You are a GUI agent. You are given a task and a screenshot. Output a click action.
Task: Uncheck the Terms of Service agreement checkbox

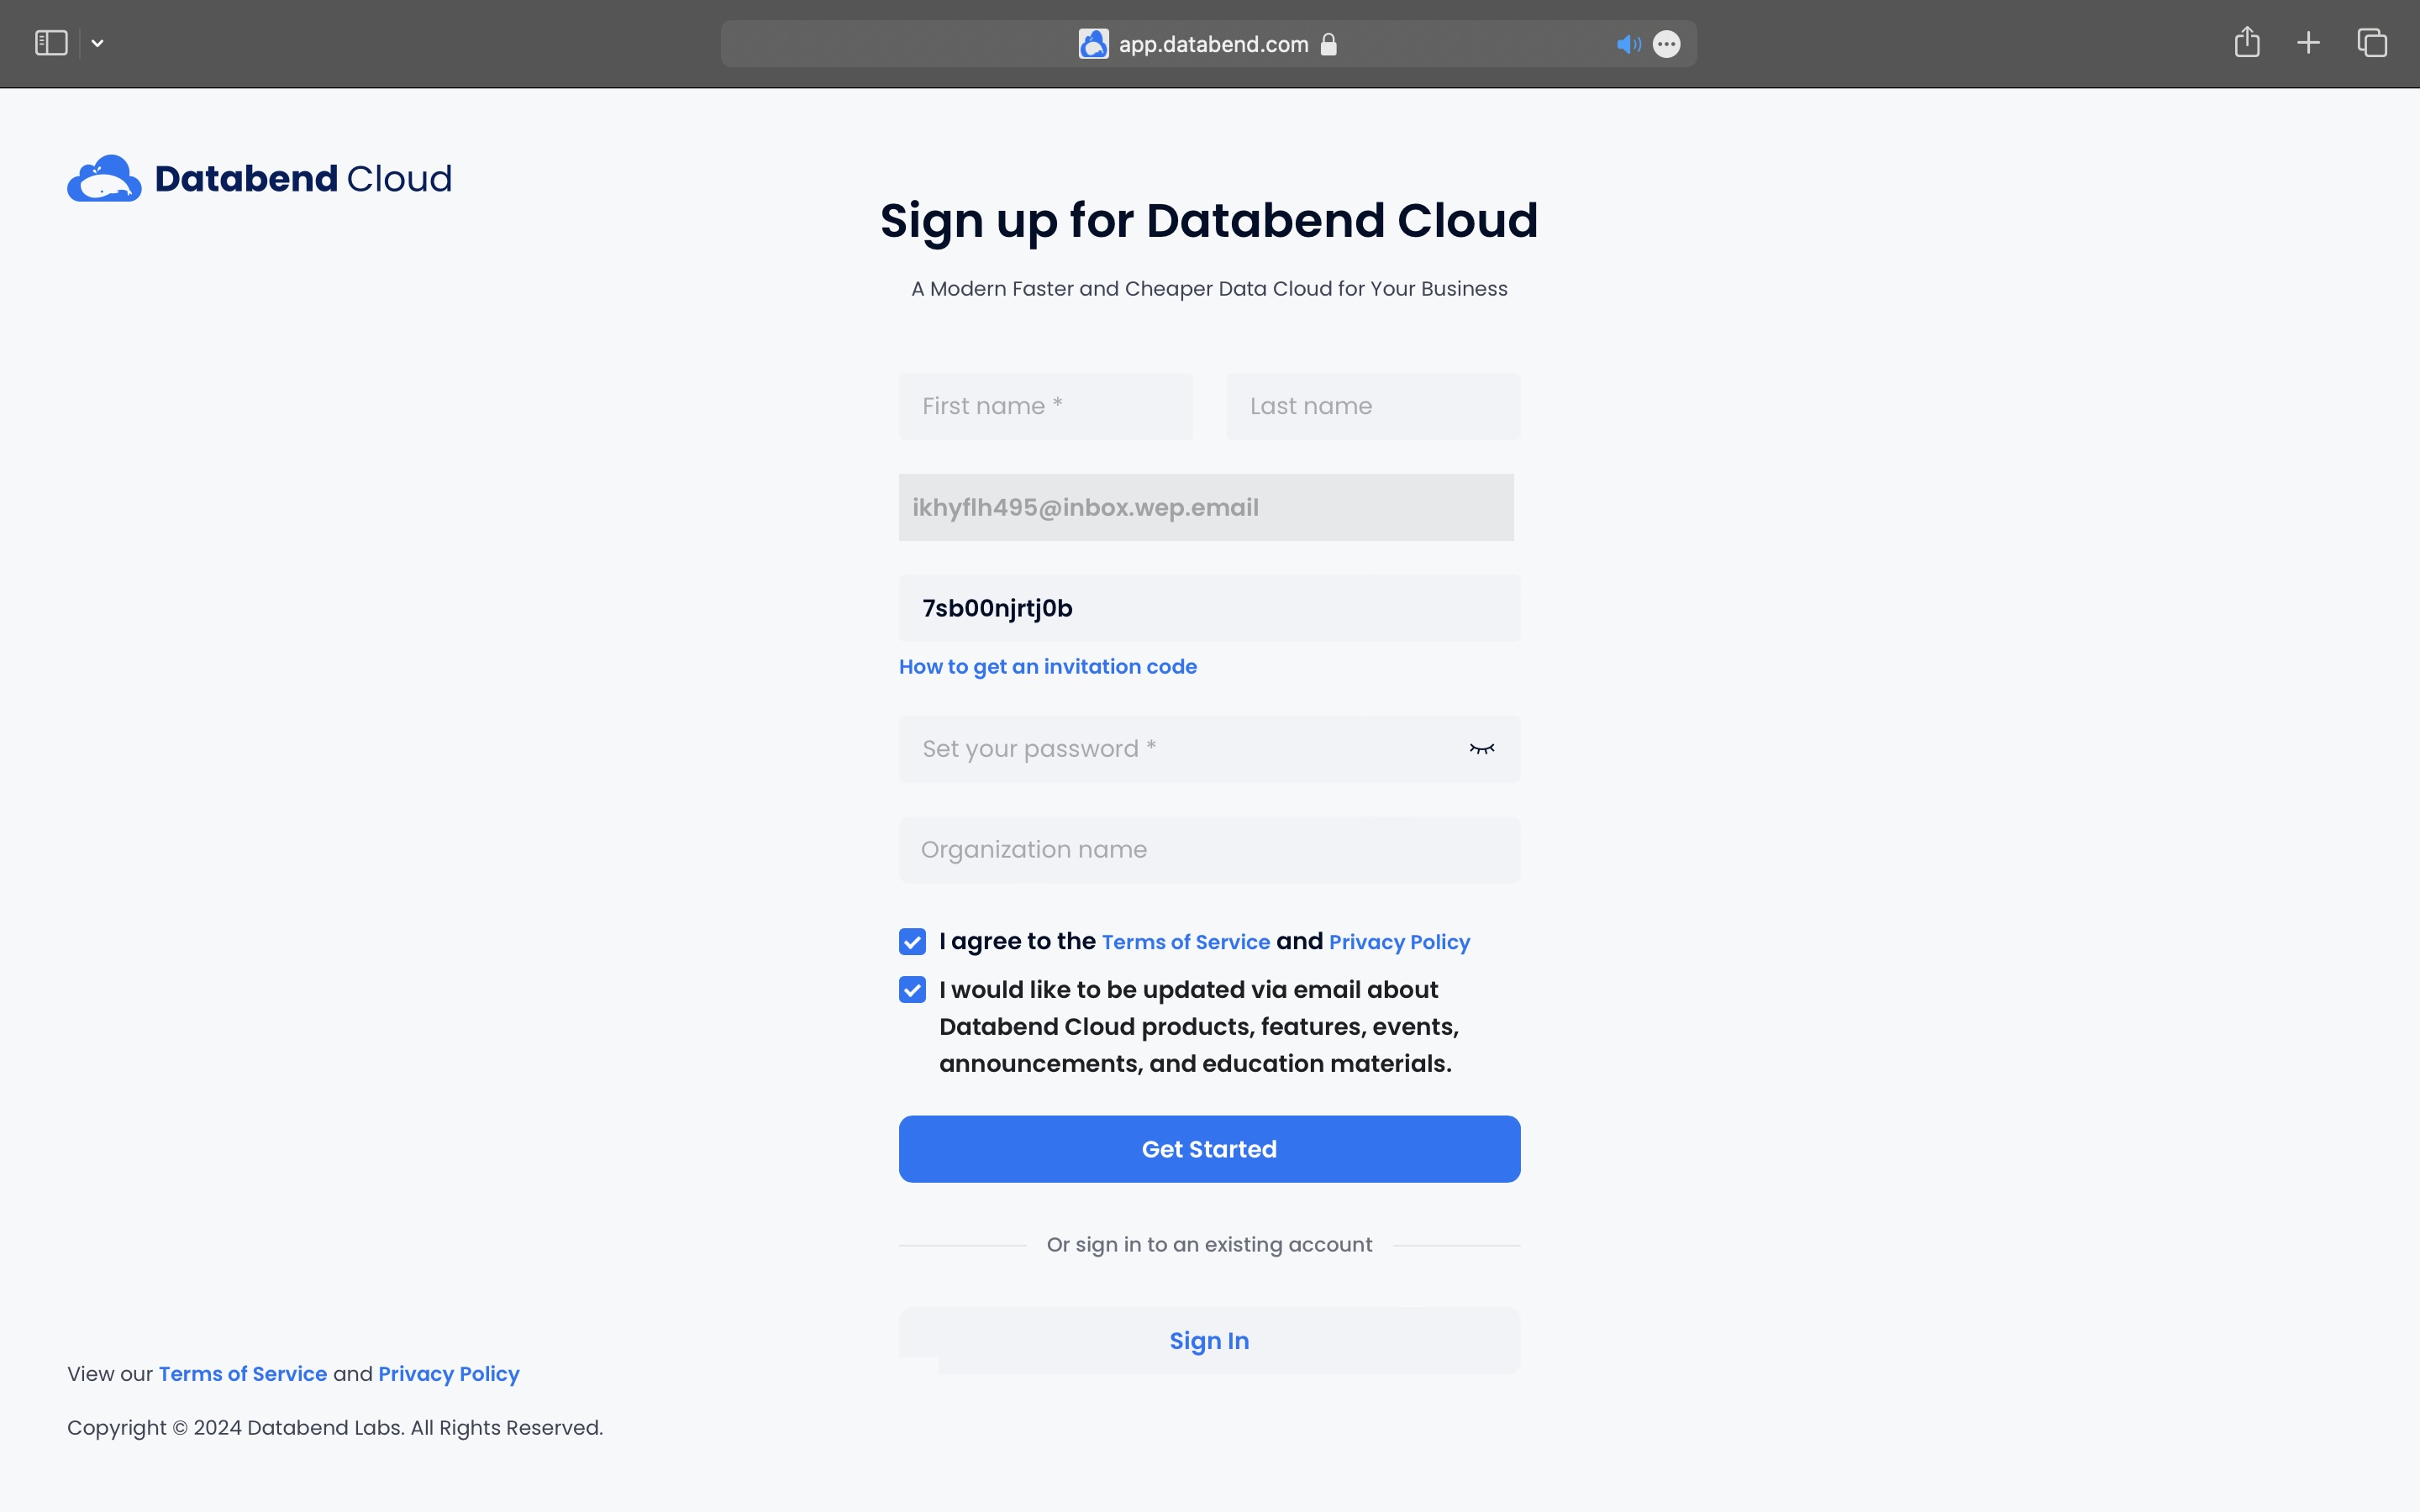point(912,941)
